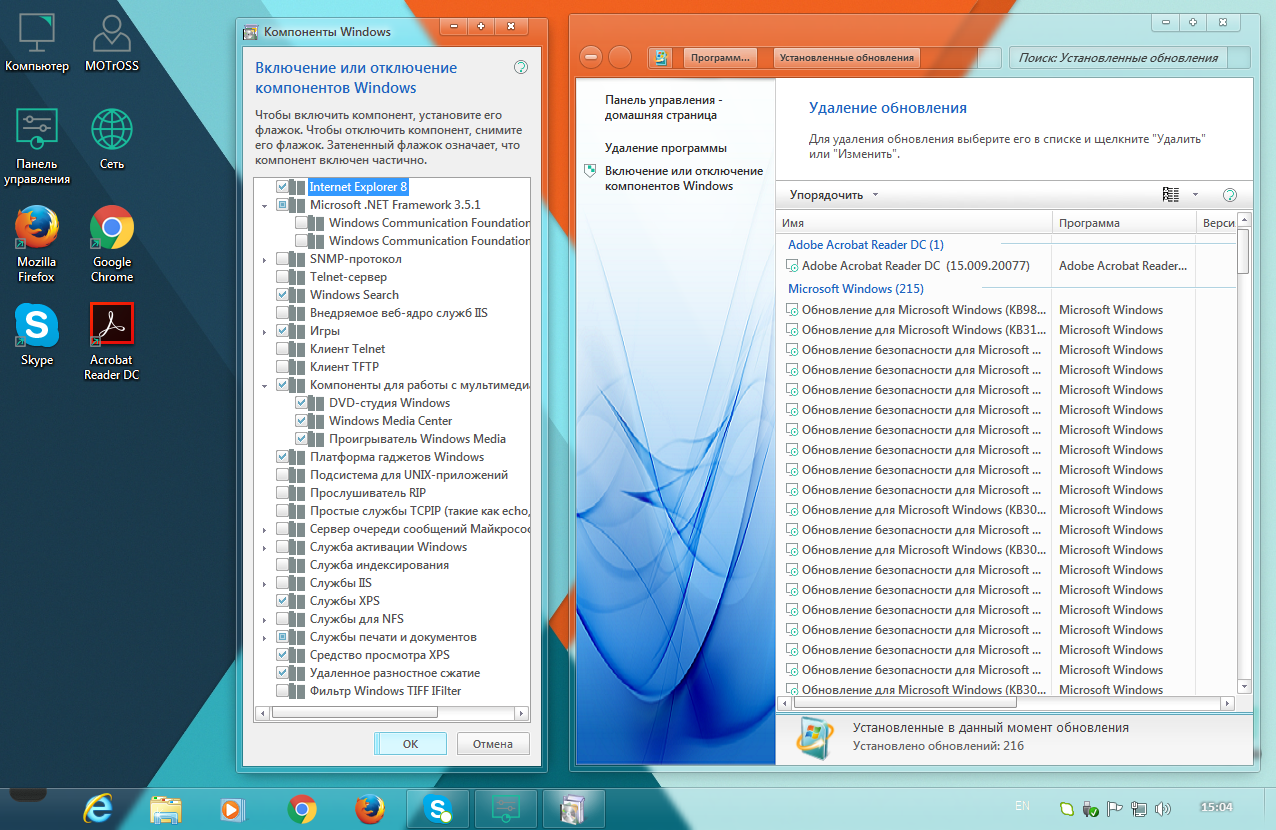
Task: Click the EN language indicator
Action: click(1022, 805)
